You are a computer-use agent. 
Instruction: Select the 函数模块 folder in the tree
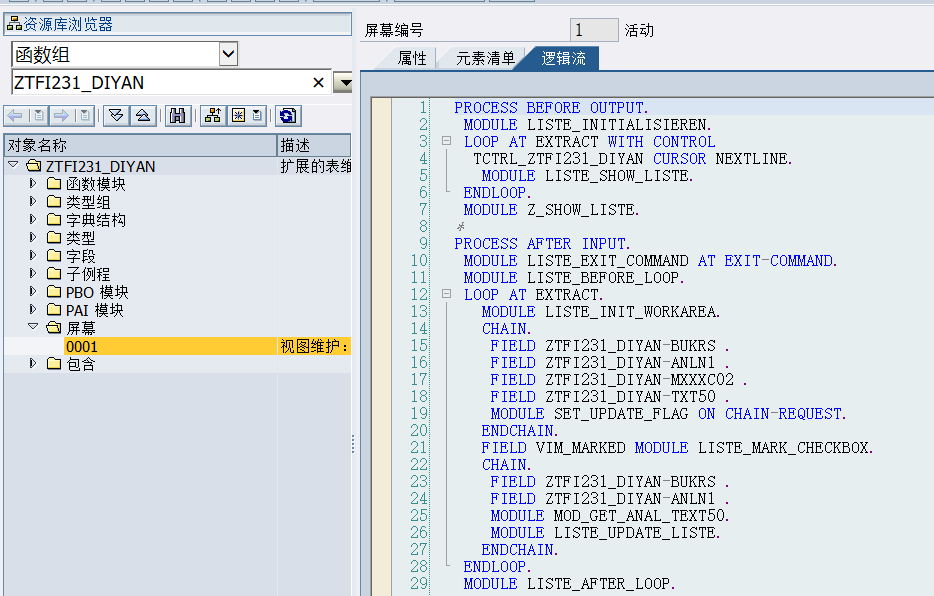tap(92, 183)
